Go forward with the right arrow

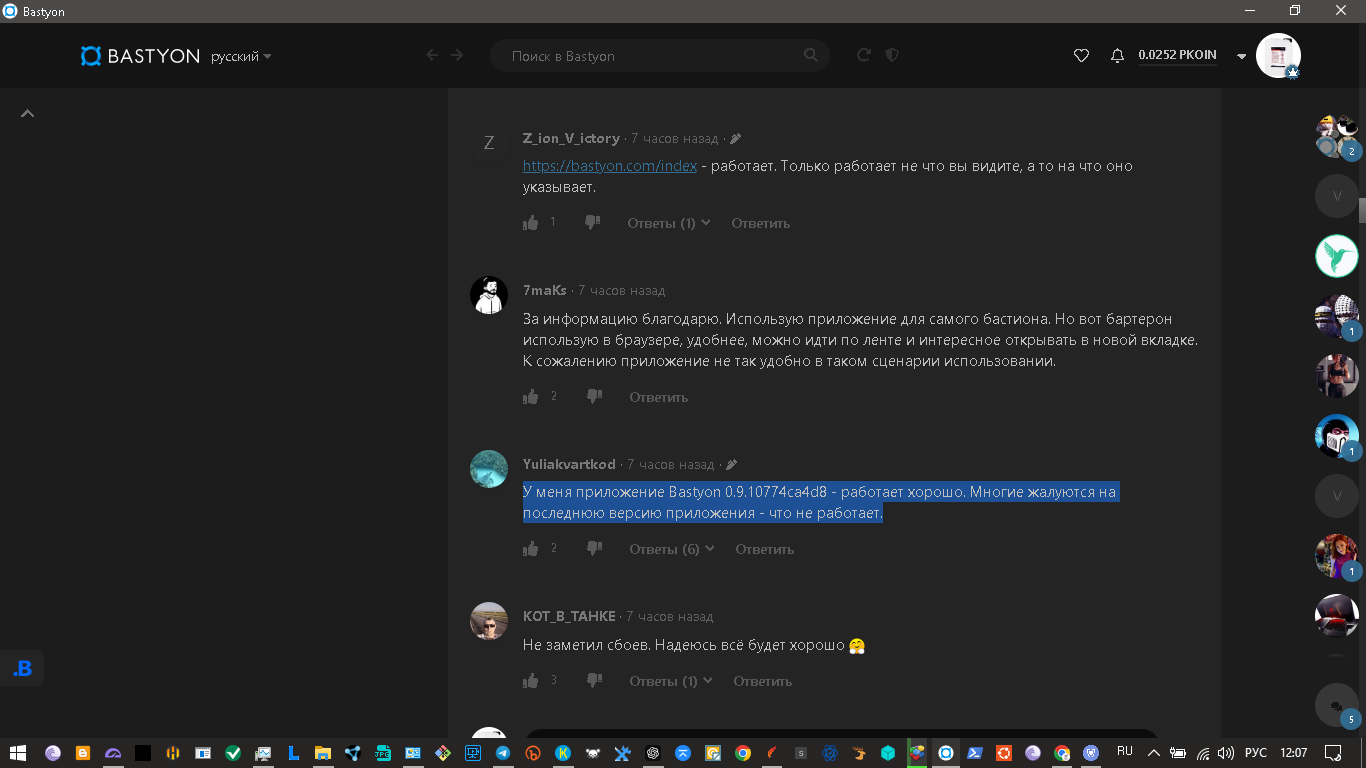457,55
